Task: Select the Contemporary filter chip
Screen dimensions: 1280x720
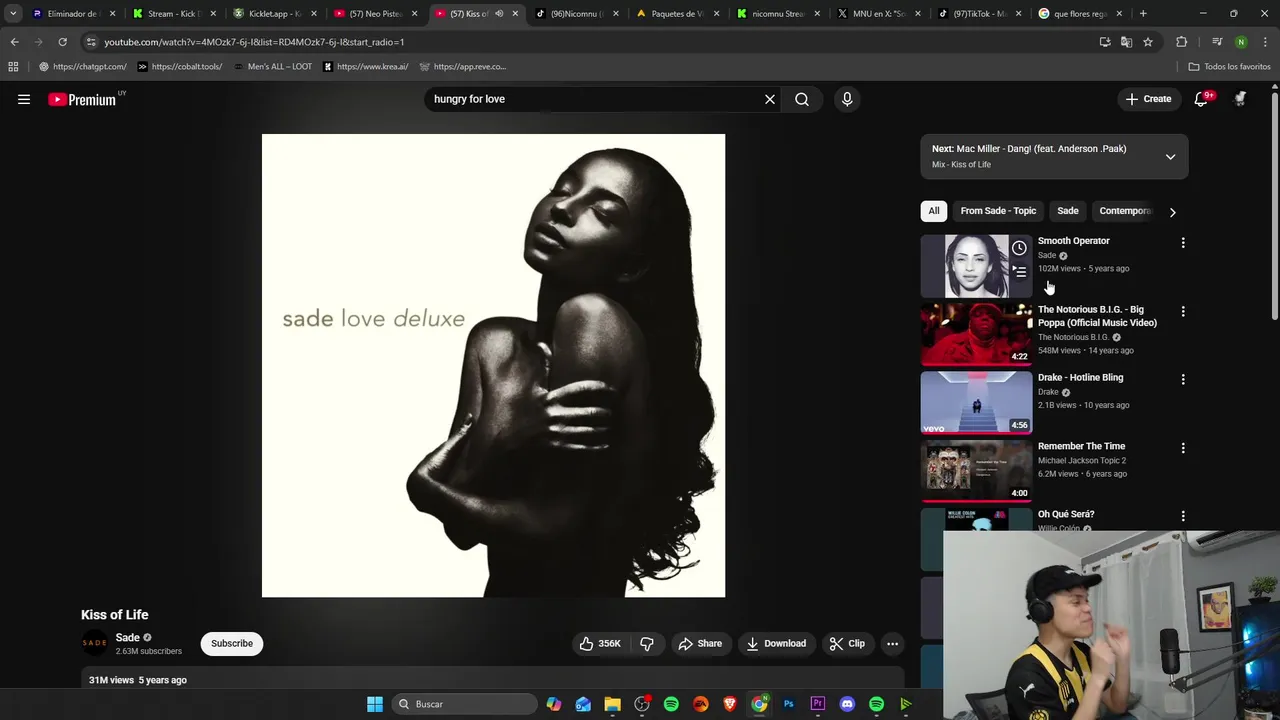Action: [x=1126, y=211]
